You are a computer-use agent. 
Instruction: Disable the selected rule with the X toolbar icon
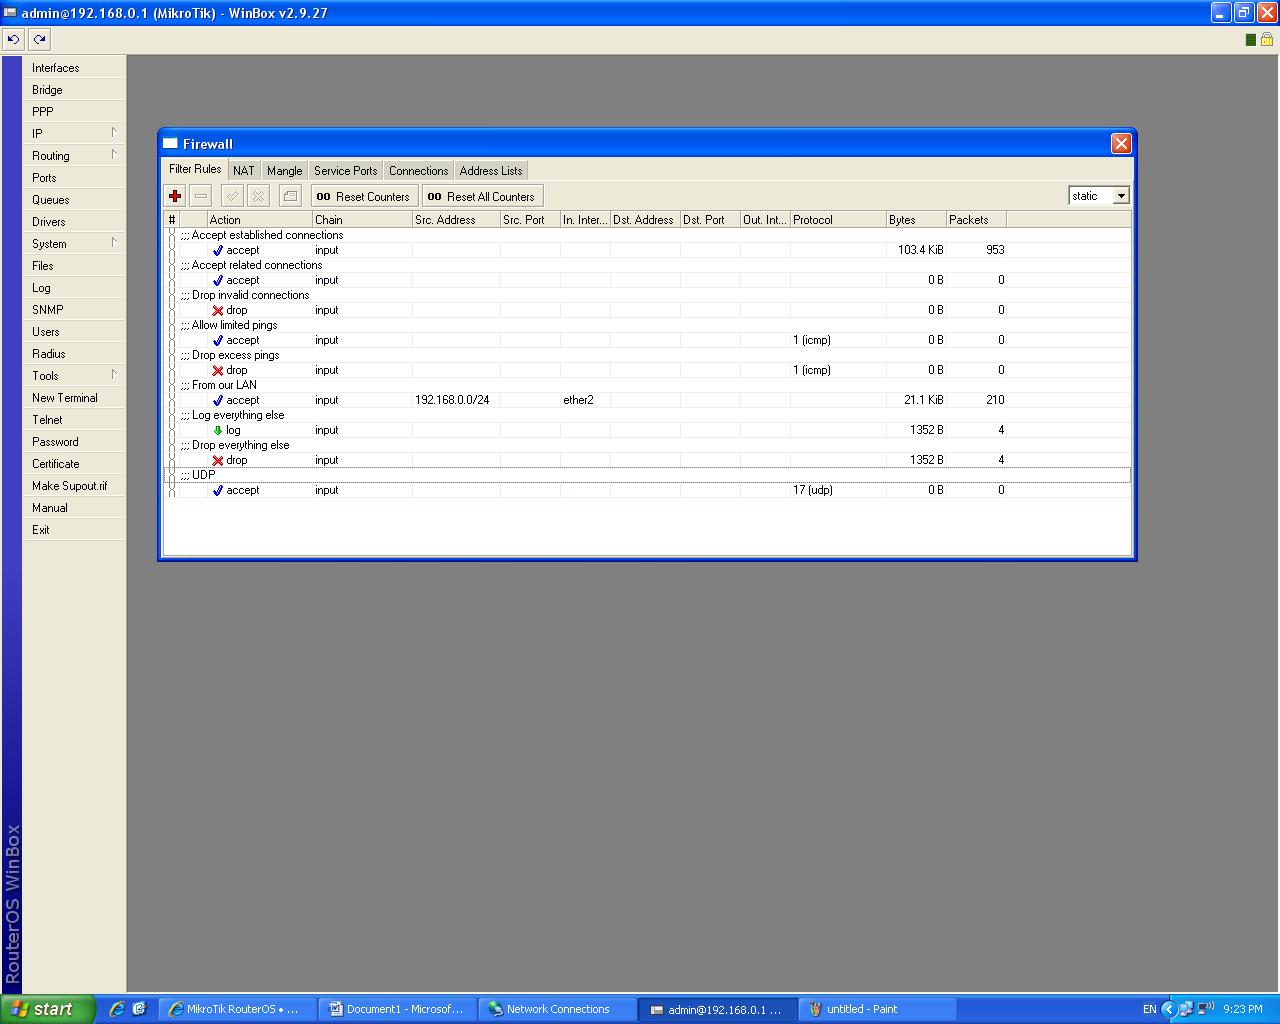point(258,196)
